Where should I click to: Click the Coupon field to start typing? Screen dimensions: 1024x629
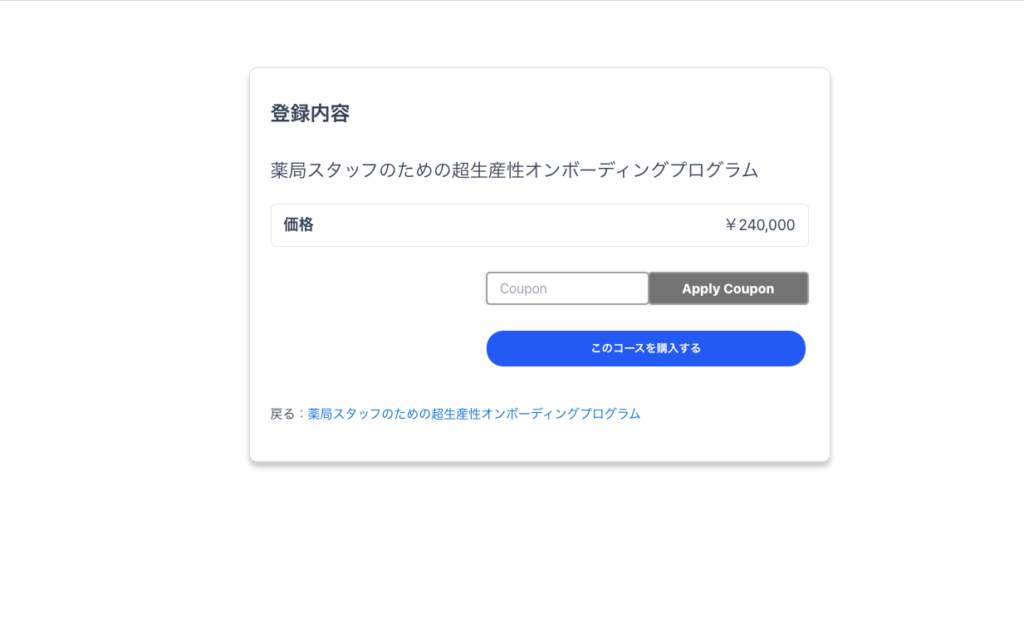pyautogui.click(x=566, y=288)
